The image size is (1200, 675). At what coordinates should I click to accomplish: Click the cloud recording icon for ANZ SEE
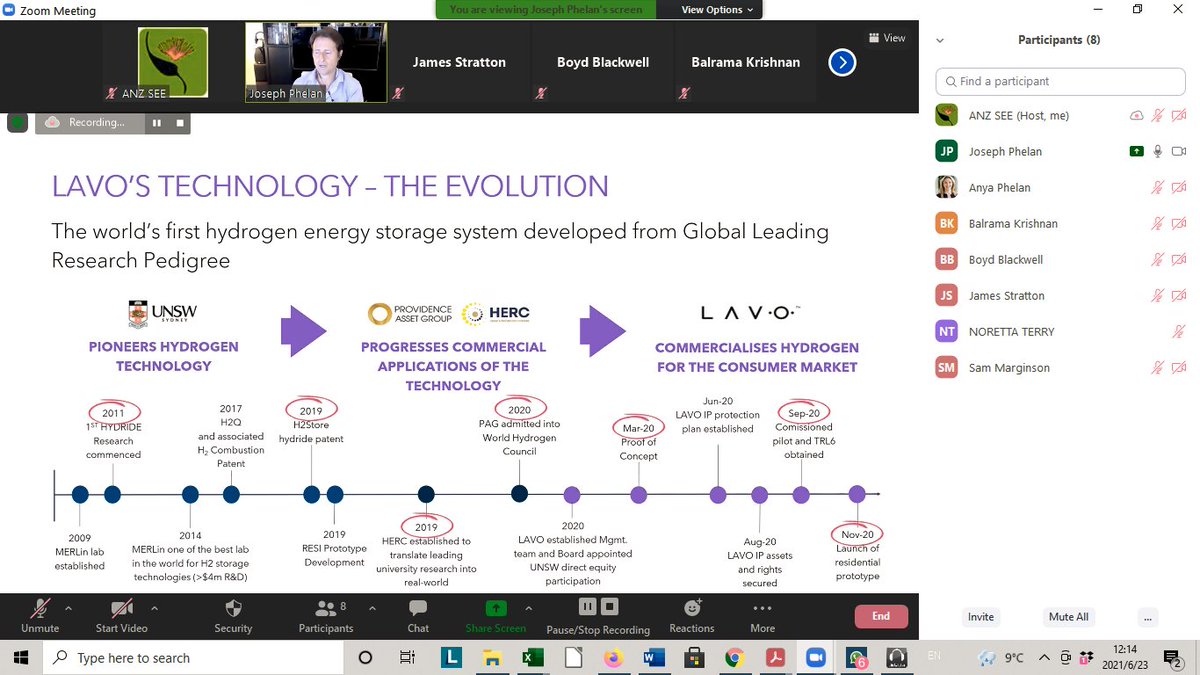click(1136, 116)
